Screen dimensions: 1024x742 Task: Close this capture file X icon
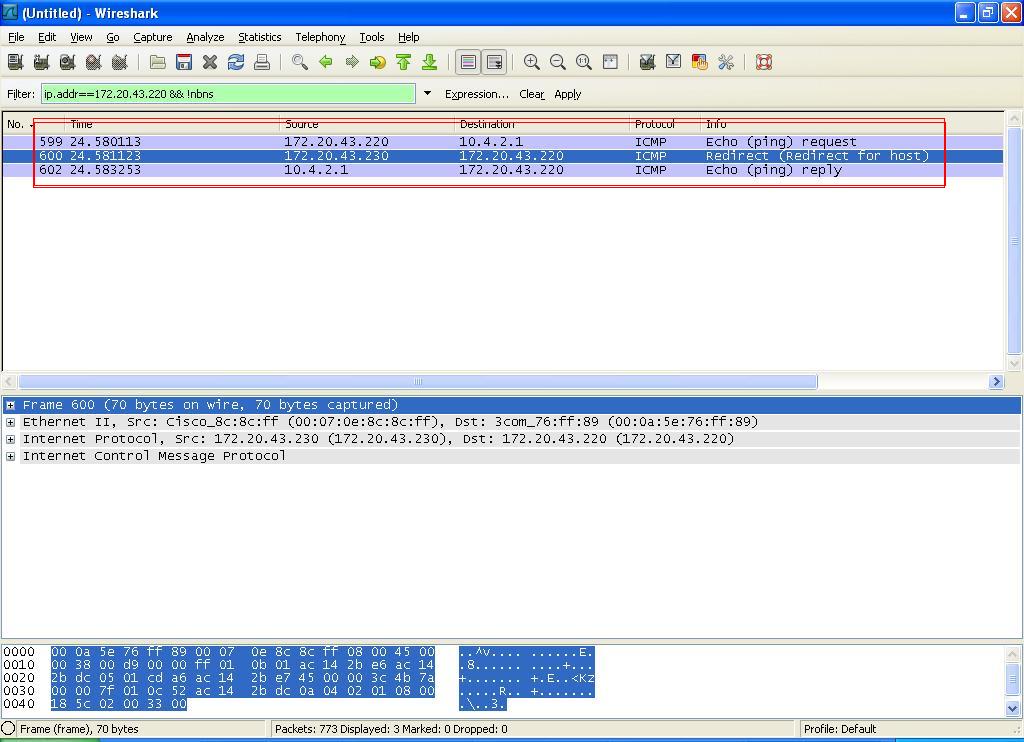pos(210,62)
